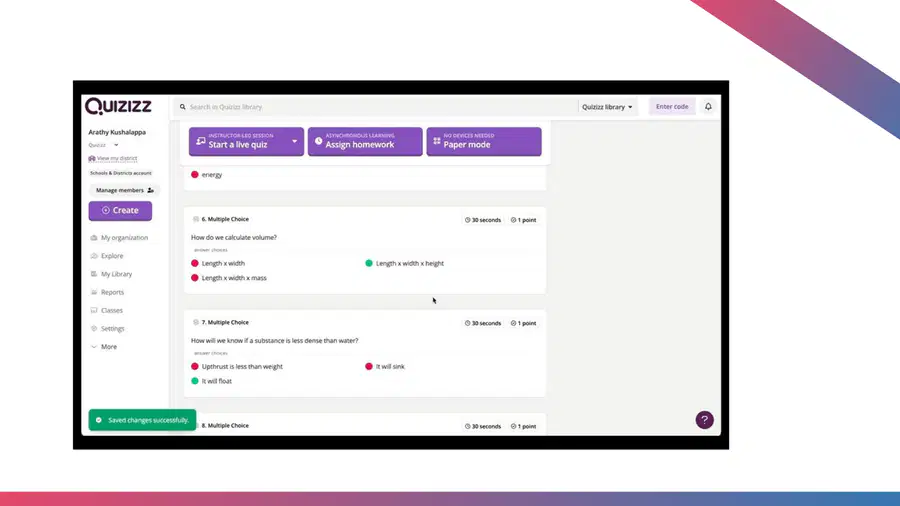
Task: Open Classes from the sidebar
Action: 107,310
